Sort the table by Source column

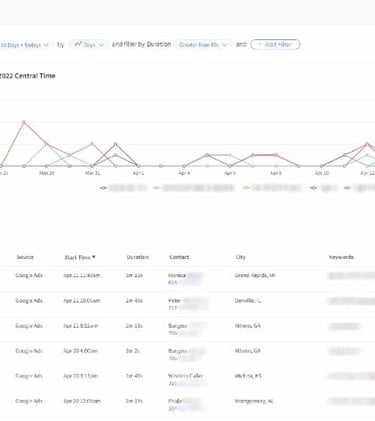pos(25,257)
